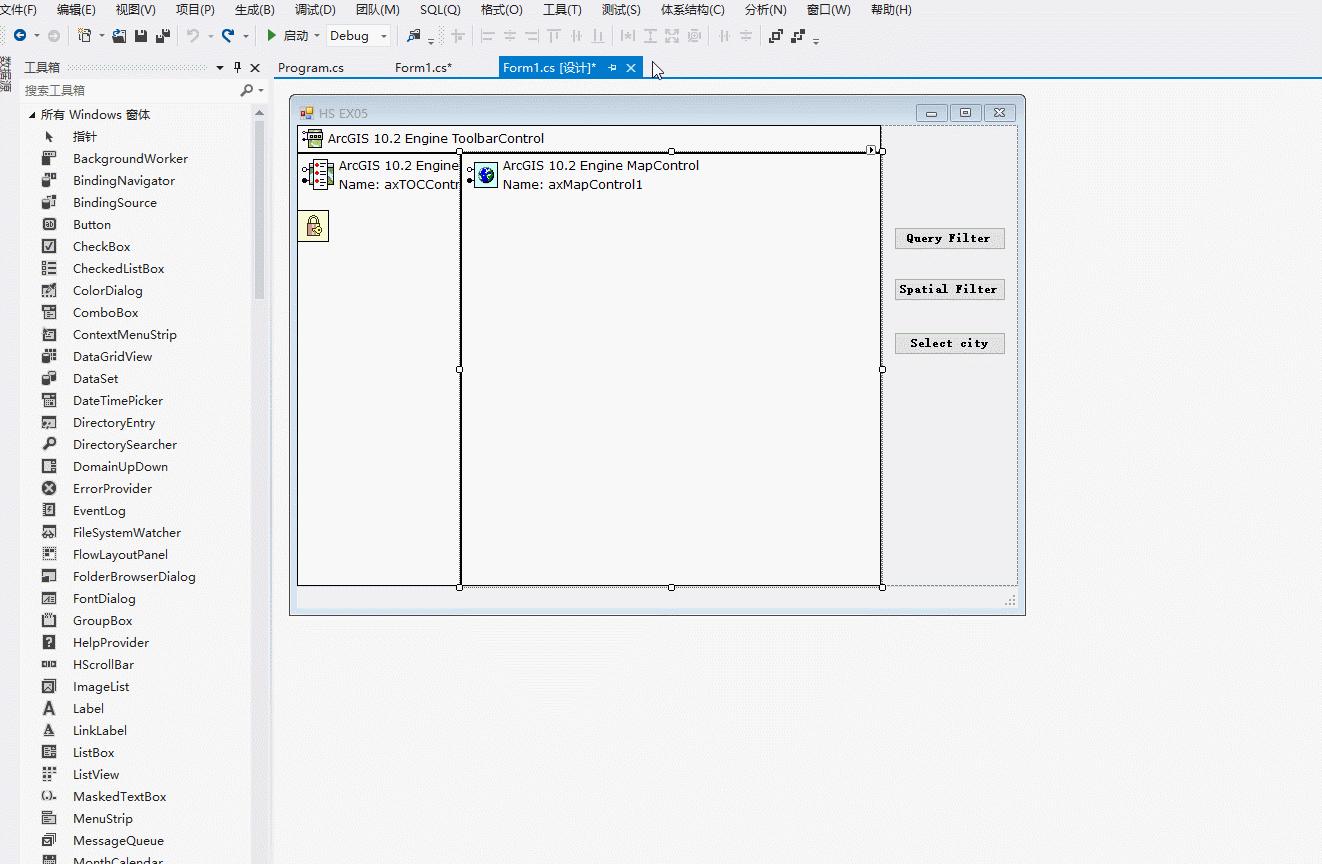Click the green start debugging button
Image resolution: width=1322 pixels, height=864 pixels.
point(271,35)
